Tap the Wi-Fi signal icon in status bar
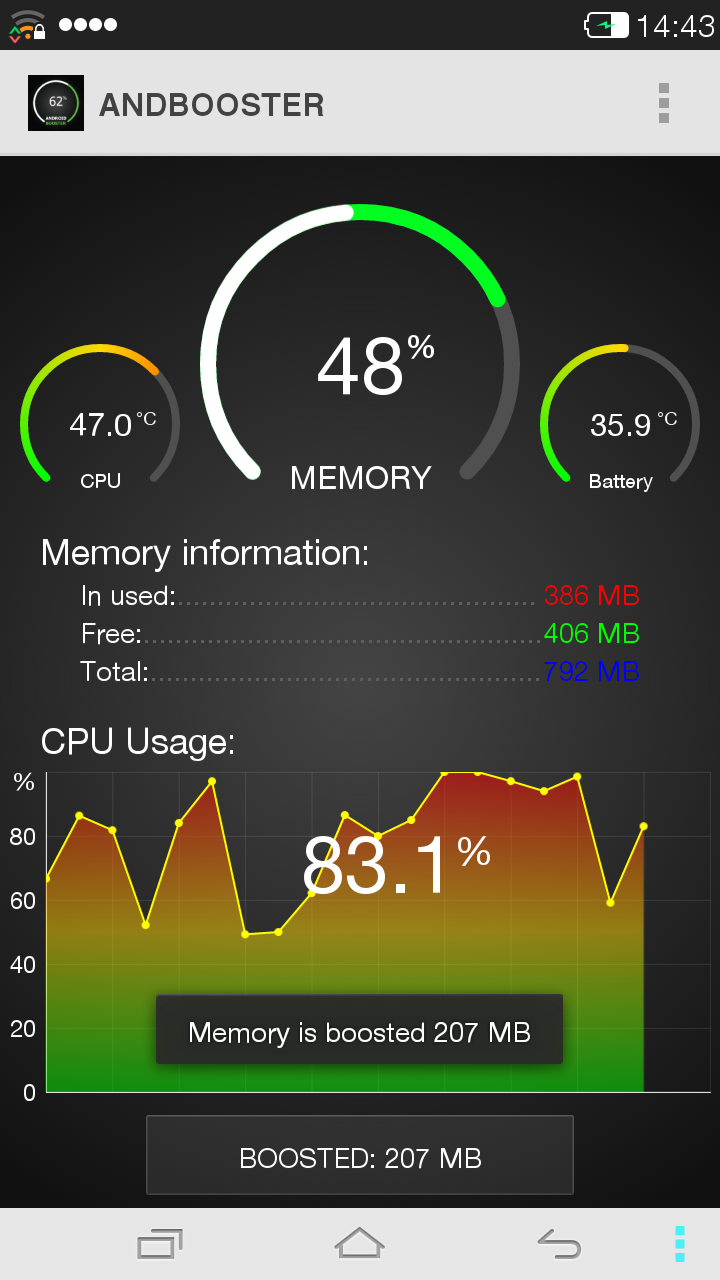The width and height of the screenshot is (720, 1280). pyautogui.click(x=28, y=25)
